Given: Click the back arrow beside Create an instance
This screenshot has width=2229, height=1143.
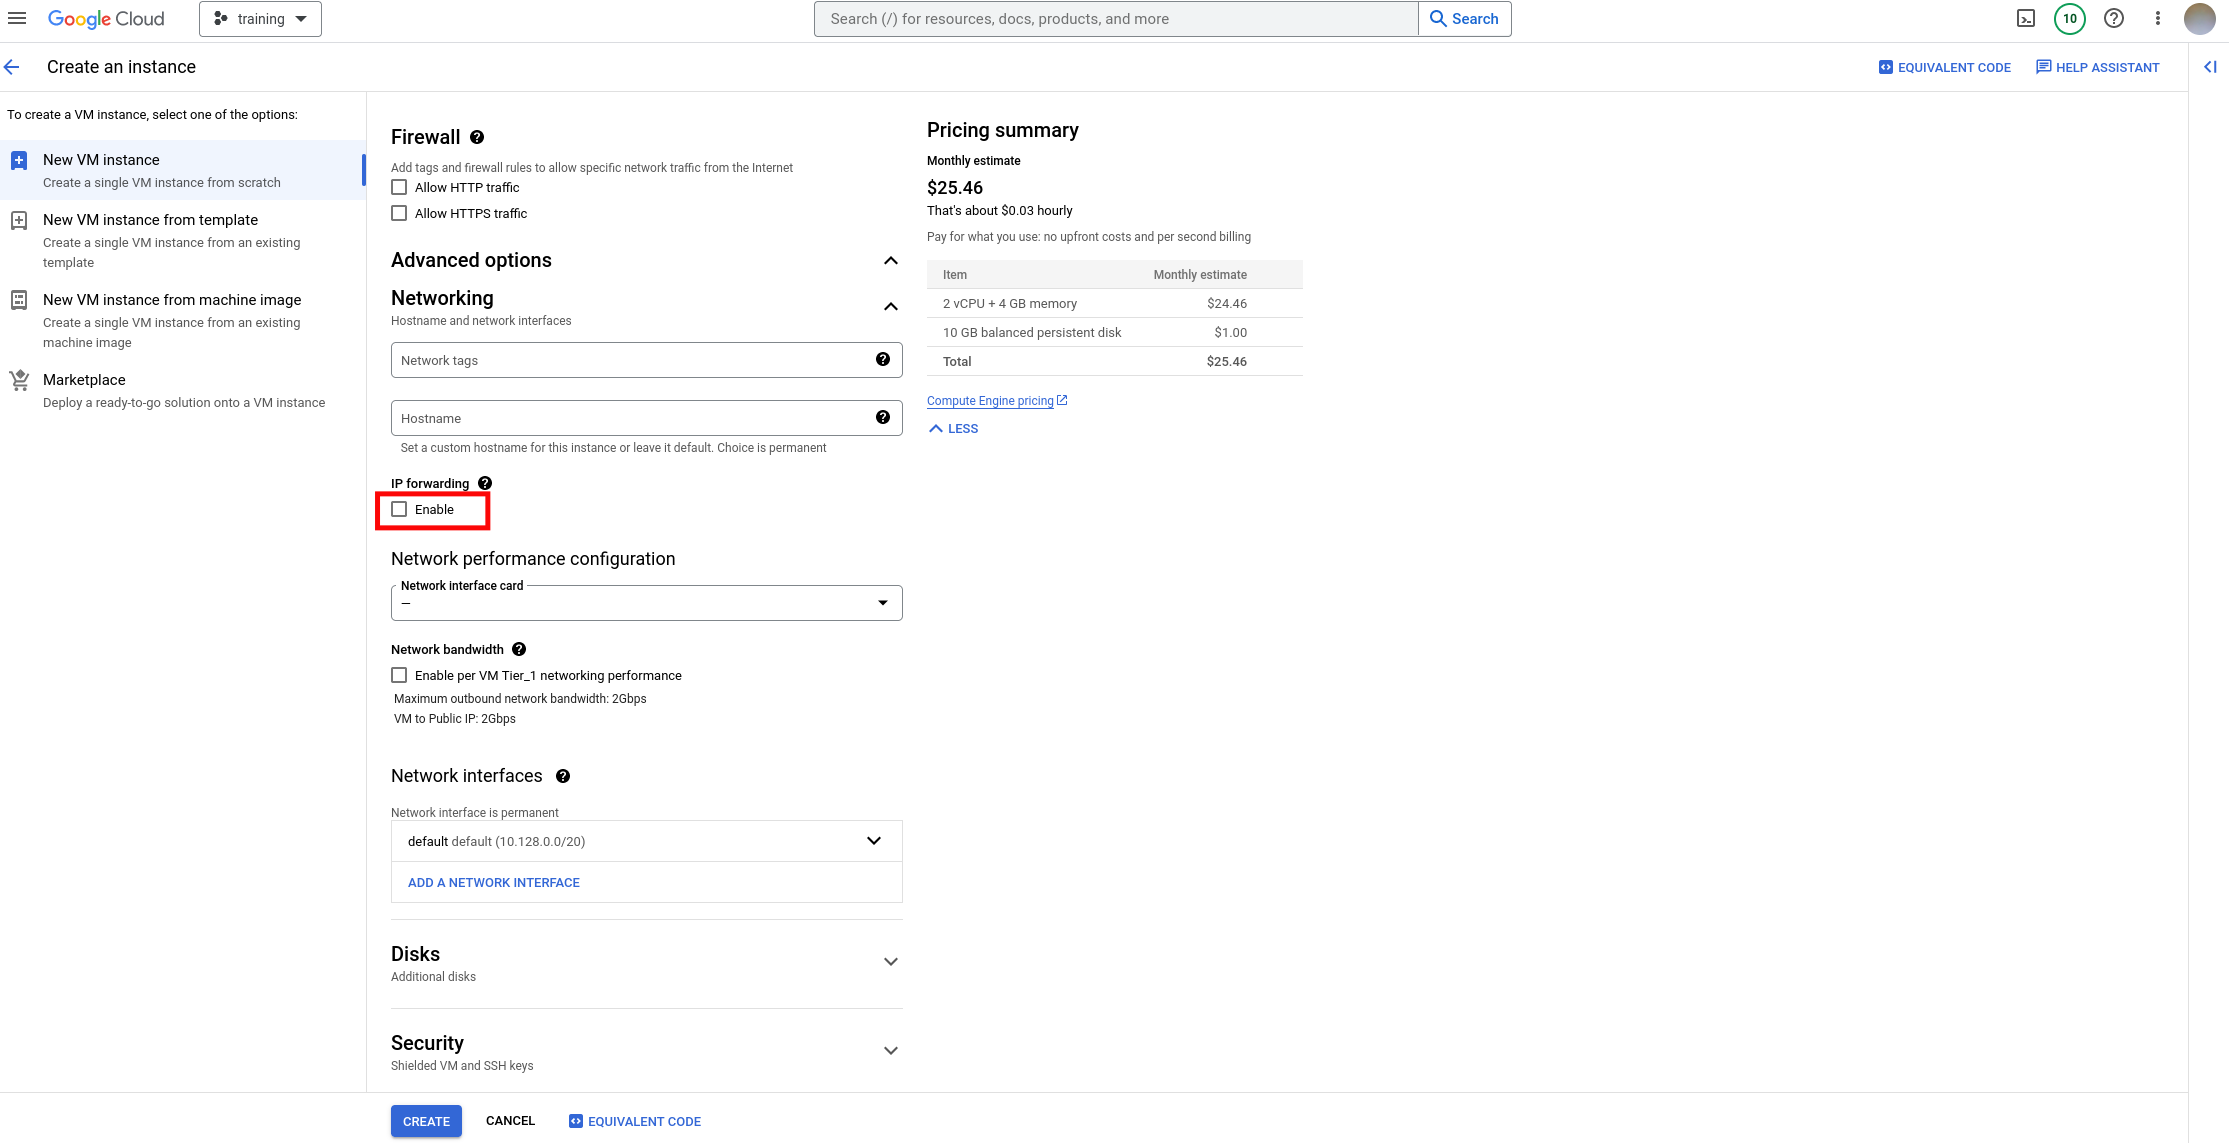Looking at the screenshot, I should click(x=12, y=67).
